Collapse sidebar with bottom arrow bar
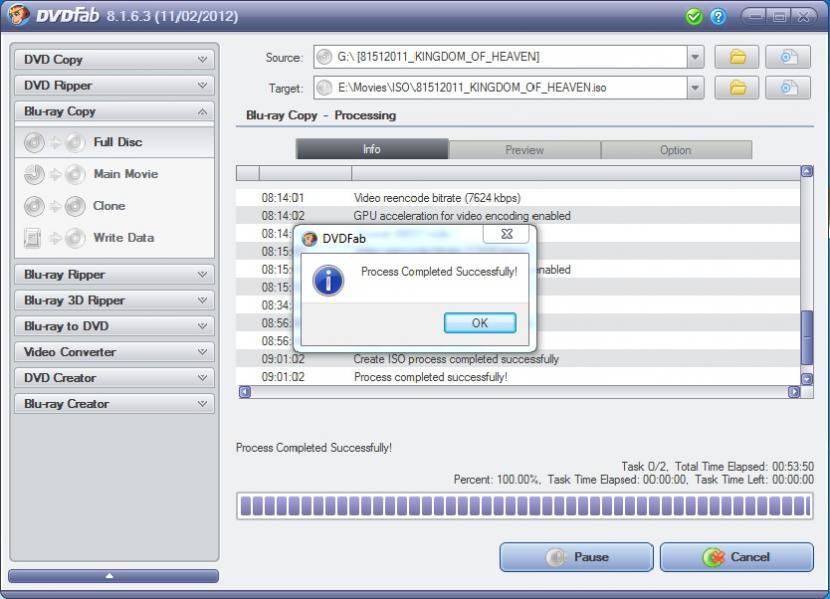 (x=113, y=576)
